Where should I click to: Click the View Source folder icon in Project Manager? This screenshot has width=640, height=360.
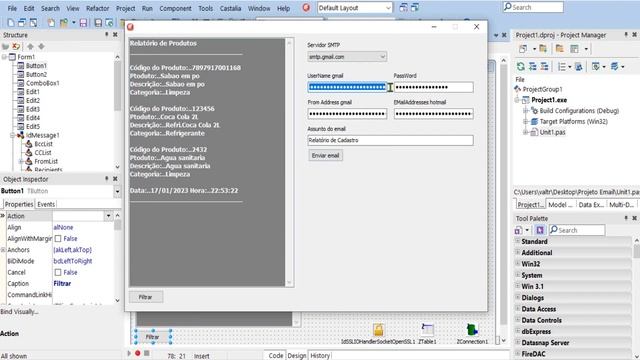click(x=560, y=49)
